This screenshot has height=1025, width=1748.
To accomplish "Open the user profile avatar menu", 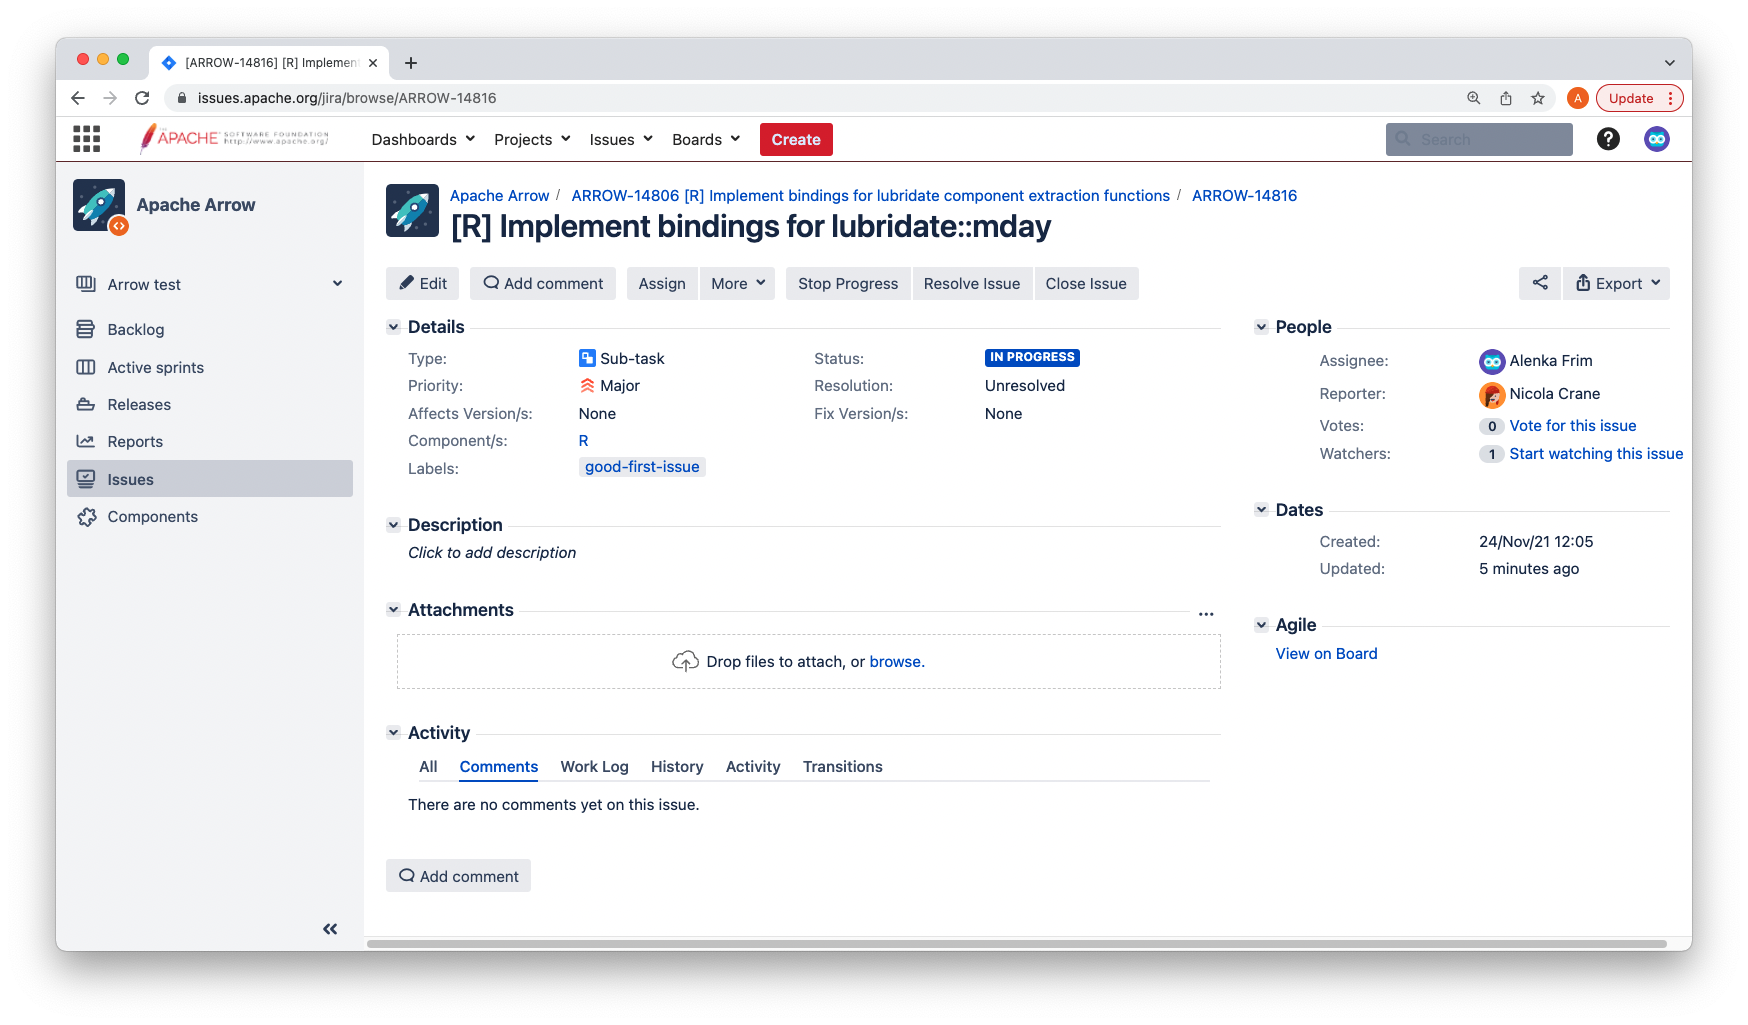I will pyautogui.click(x=1656, y=139).
